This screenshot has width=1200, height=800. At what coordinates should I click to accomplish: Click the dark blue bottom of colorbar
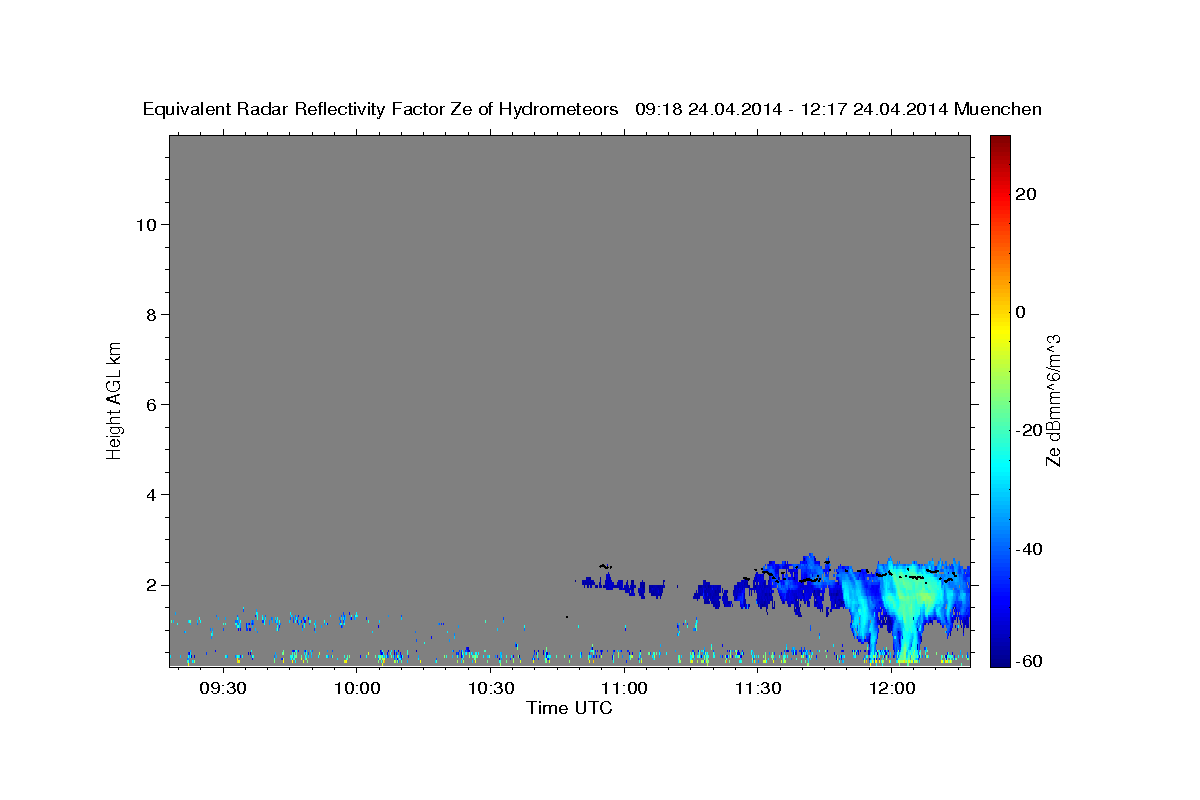pyautogui.click(x=999, y=656)
